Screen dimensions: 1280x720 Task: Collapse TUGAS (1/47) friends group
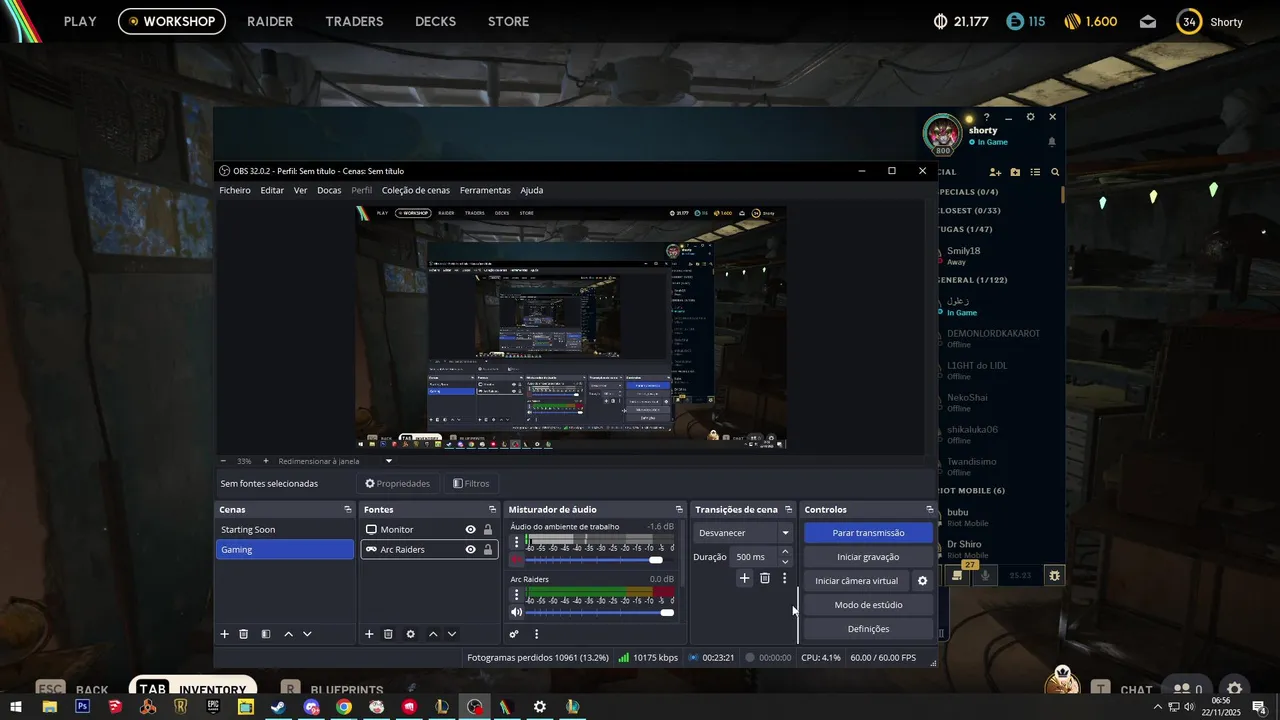point(966,230)
